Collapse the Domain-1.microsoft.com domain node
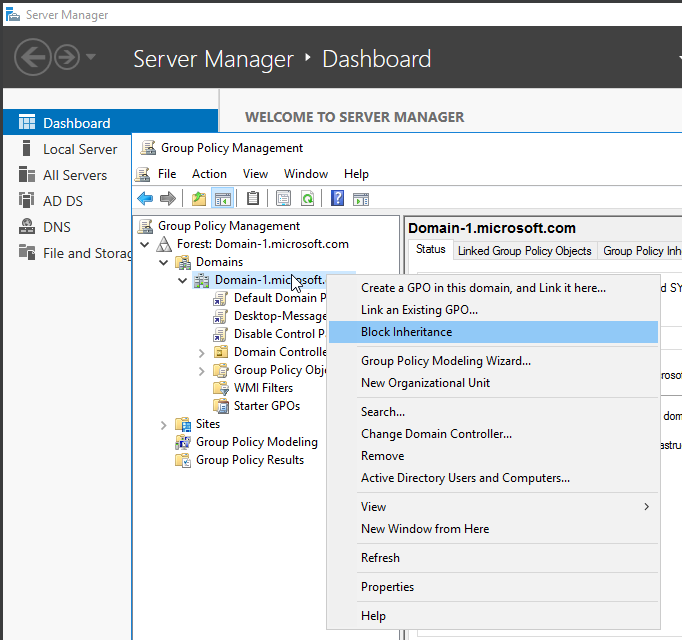 coord(183,280)
